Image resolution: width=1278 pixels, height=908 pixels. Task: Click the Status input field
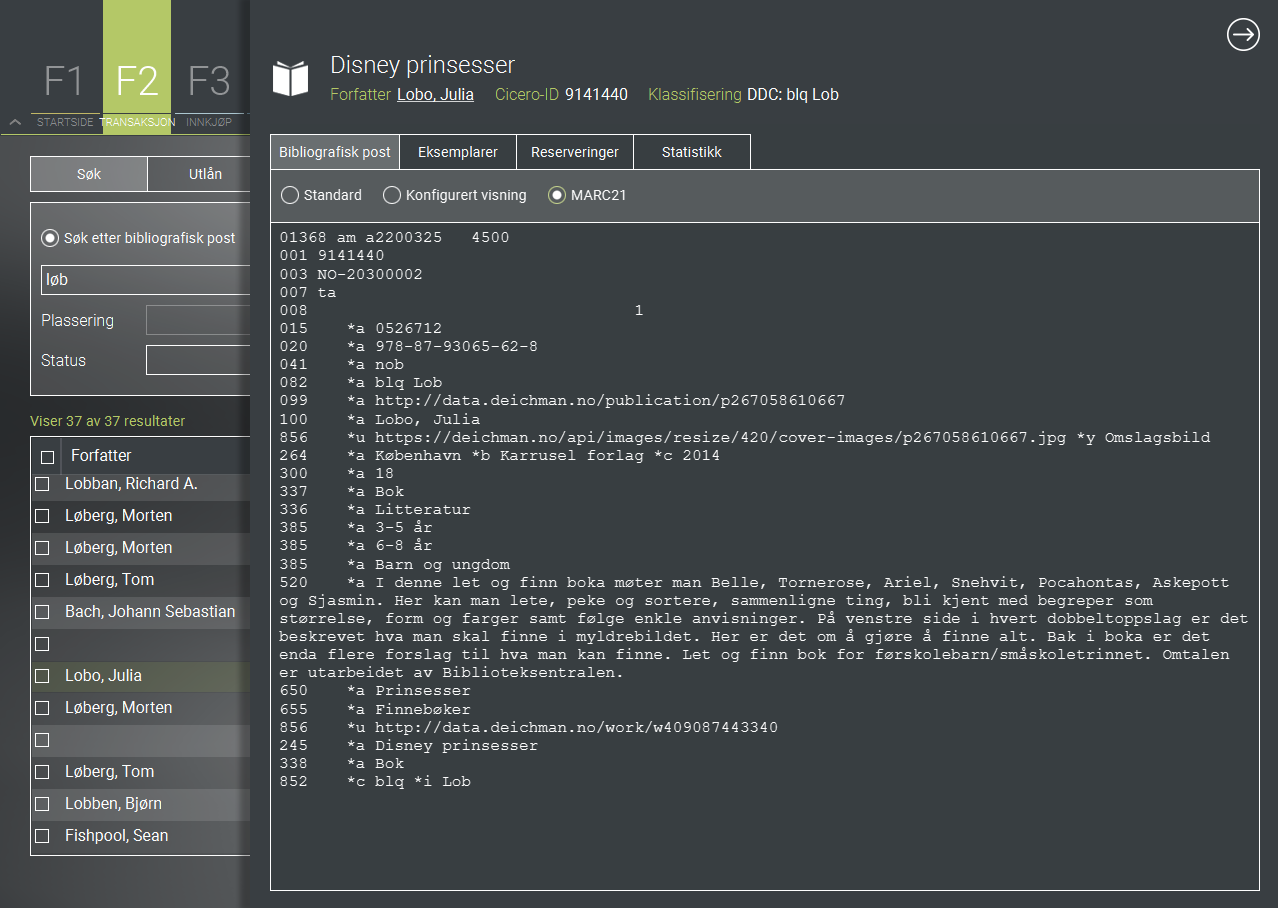198,360
